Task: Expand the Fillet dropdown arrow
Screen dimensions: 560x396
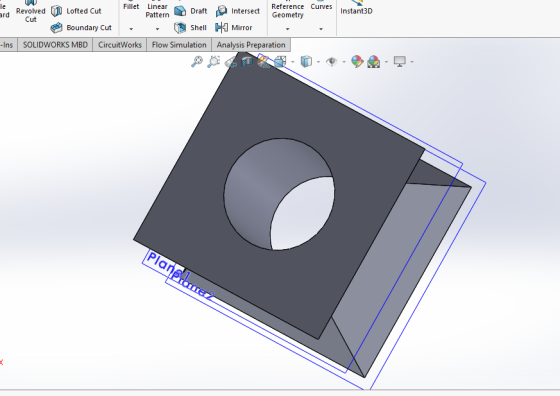Action: [x=131, y=29]
